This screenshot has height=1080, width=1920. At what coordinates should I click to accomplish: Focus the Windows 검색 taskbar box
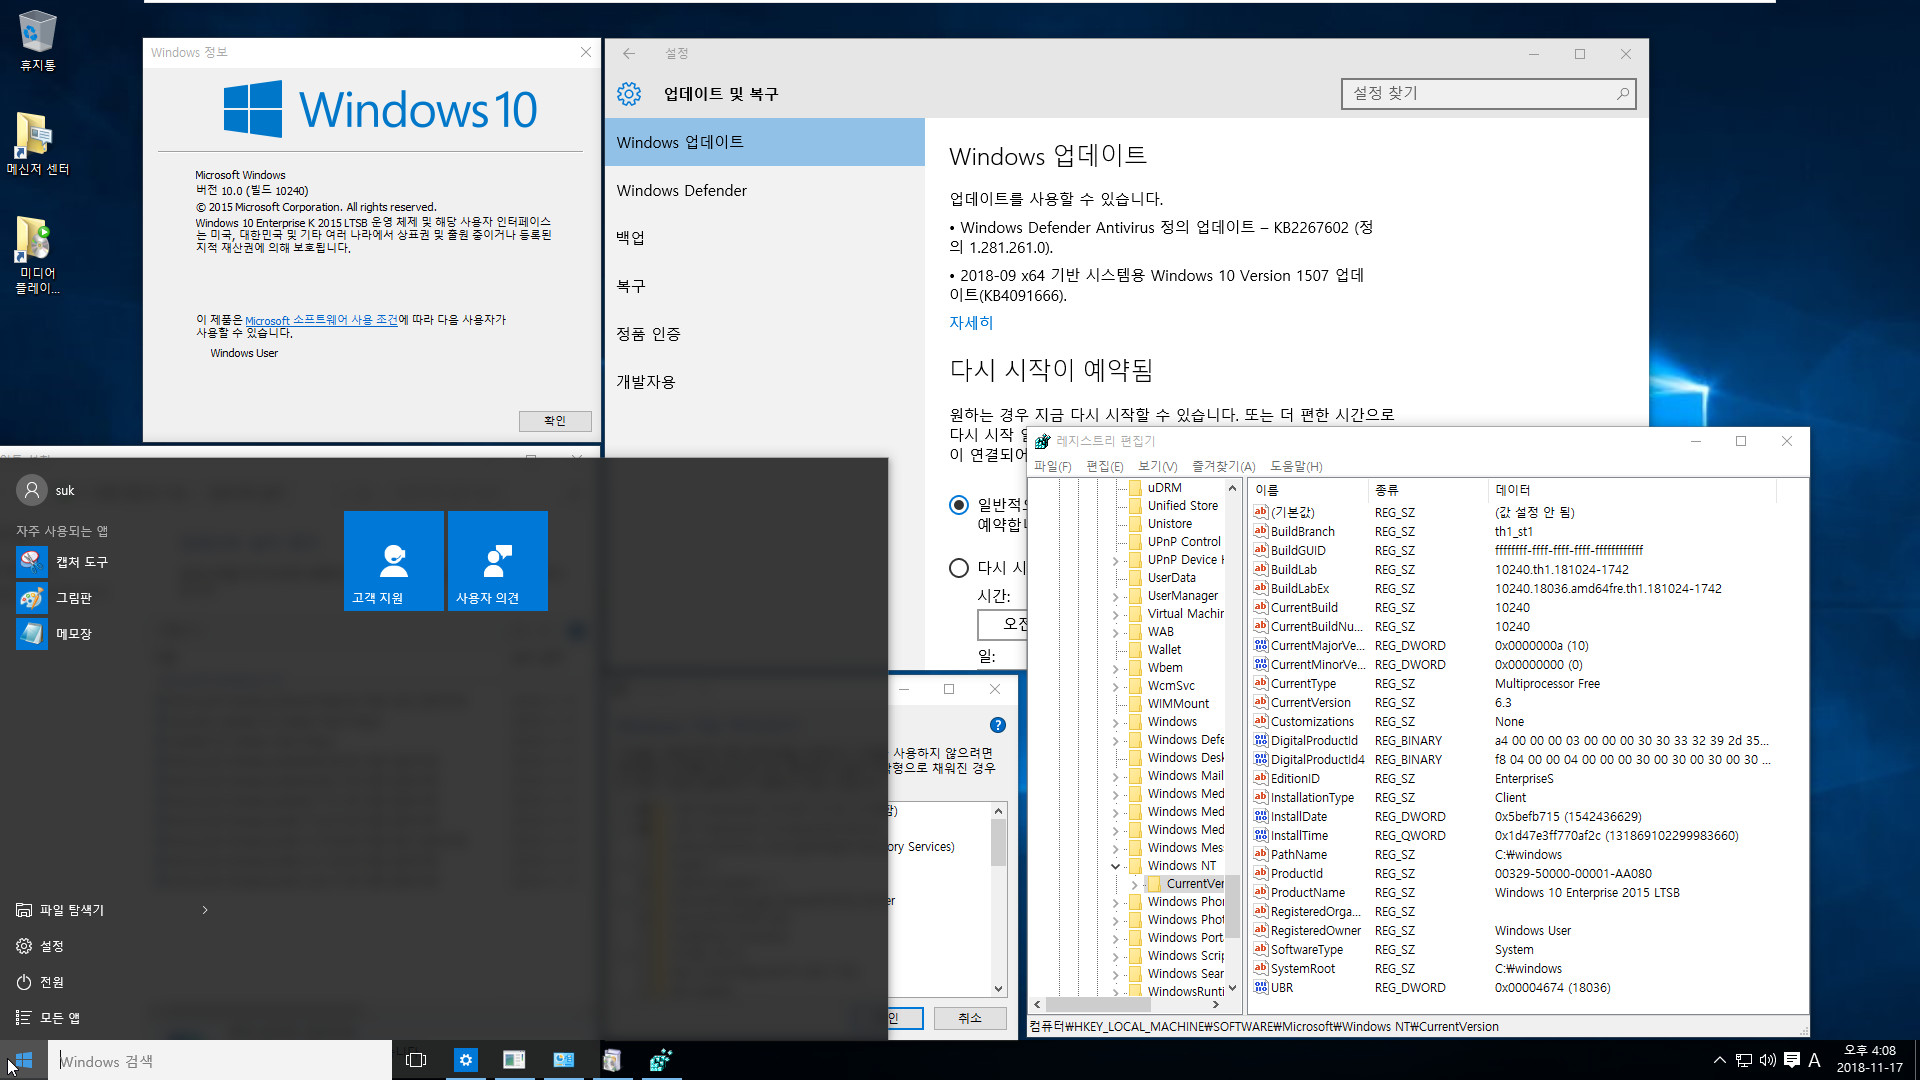click(220, 1060)
